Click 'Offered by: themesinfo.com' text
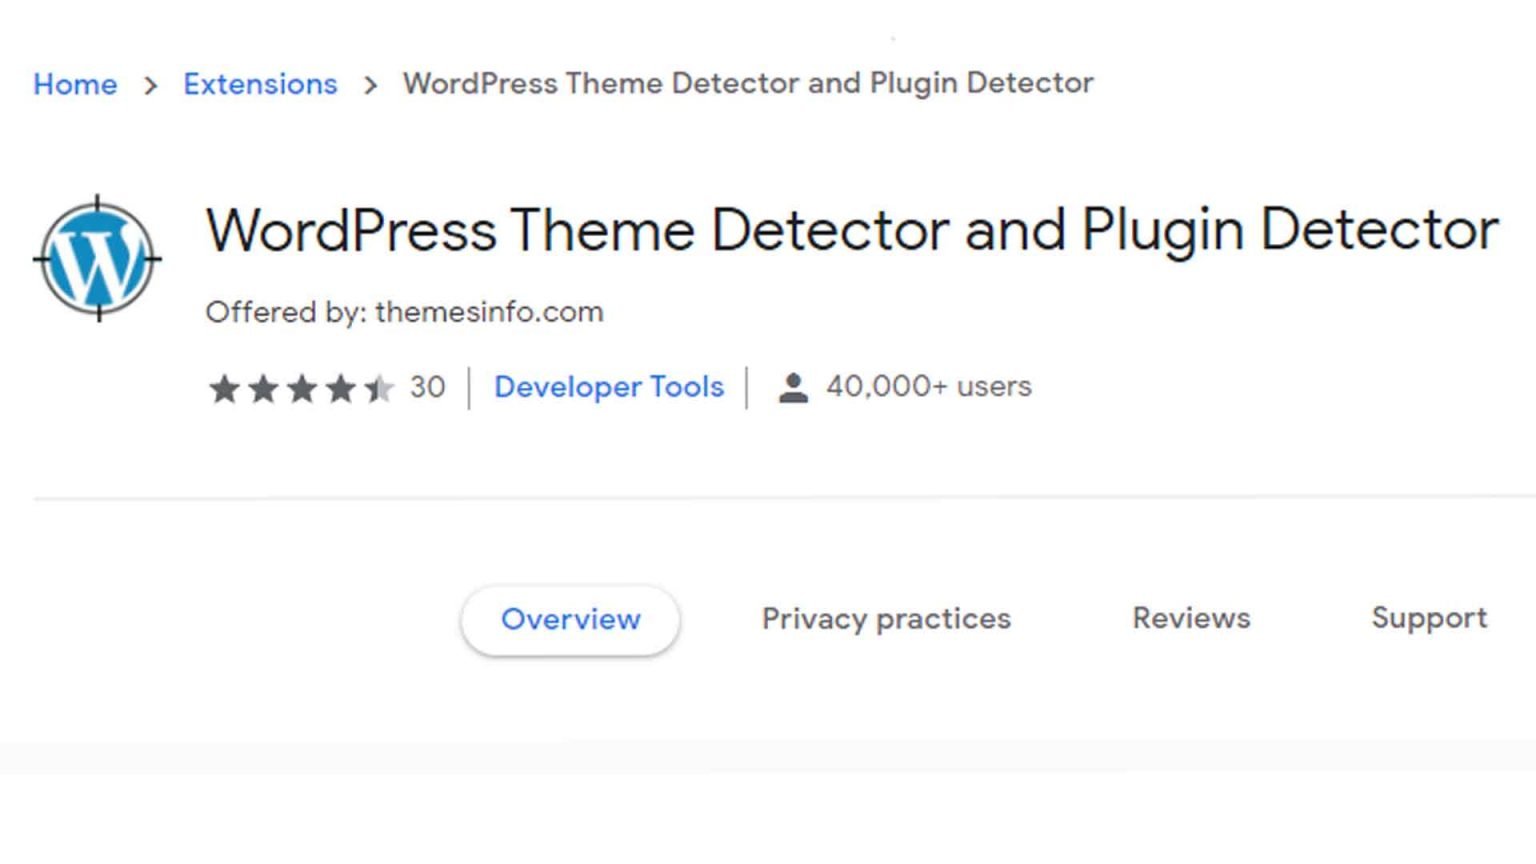The width and height of the screenshot is (1536, 864). (404, 312)
